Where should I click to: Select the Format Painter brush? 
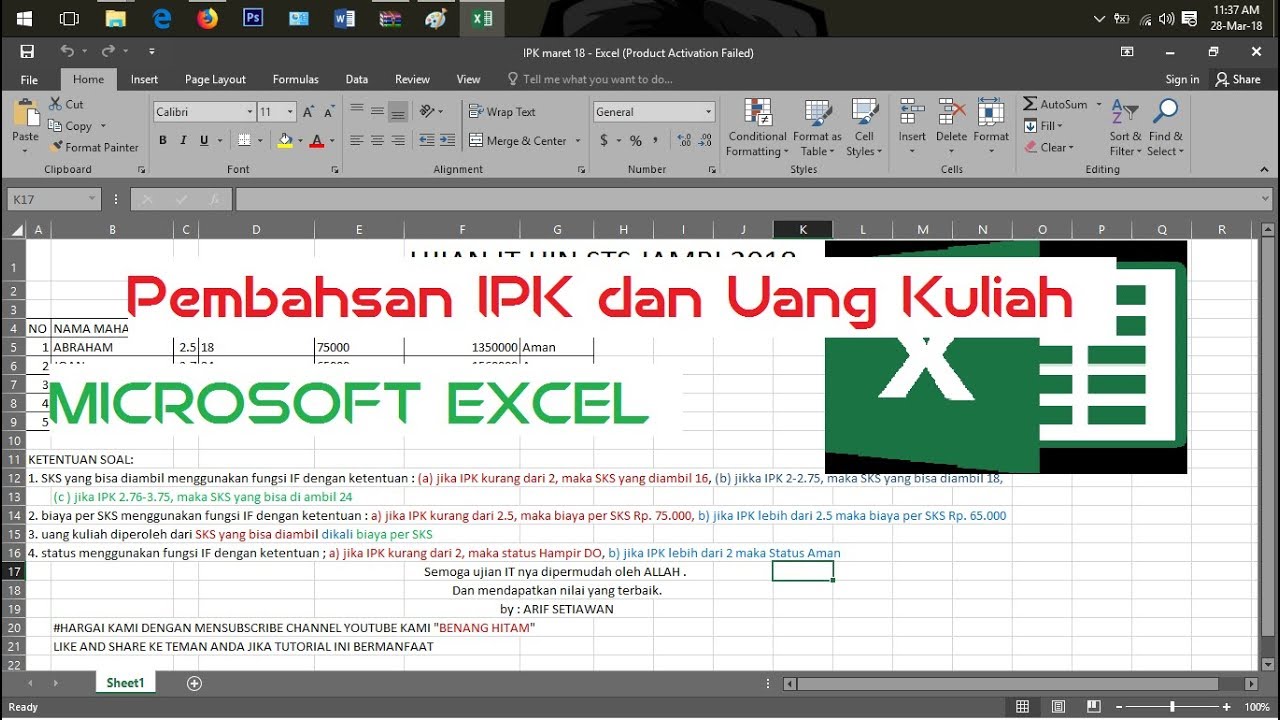click(x=94, y=147)
